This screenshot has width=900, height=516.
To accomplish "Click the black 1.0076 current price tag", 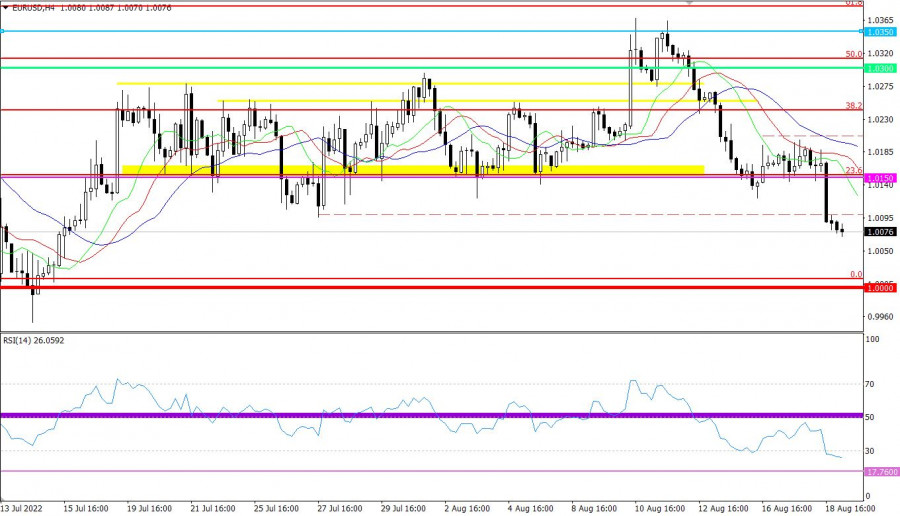I will pyautogui.click(x=880, y=232).
